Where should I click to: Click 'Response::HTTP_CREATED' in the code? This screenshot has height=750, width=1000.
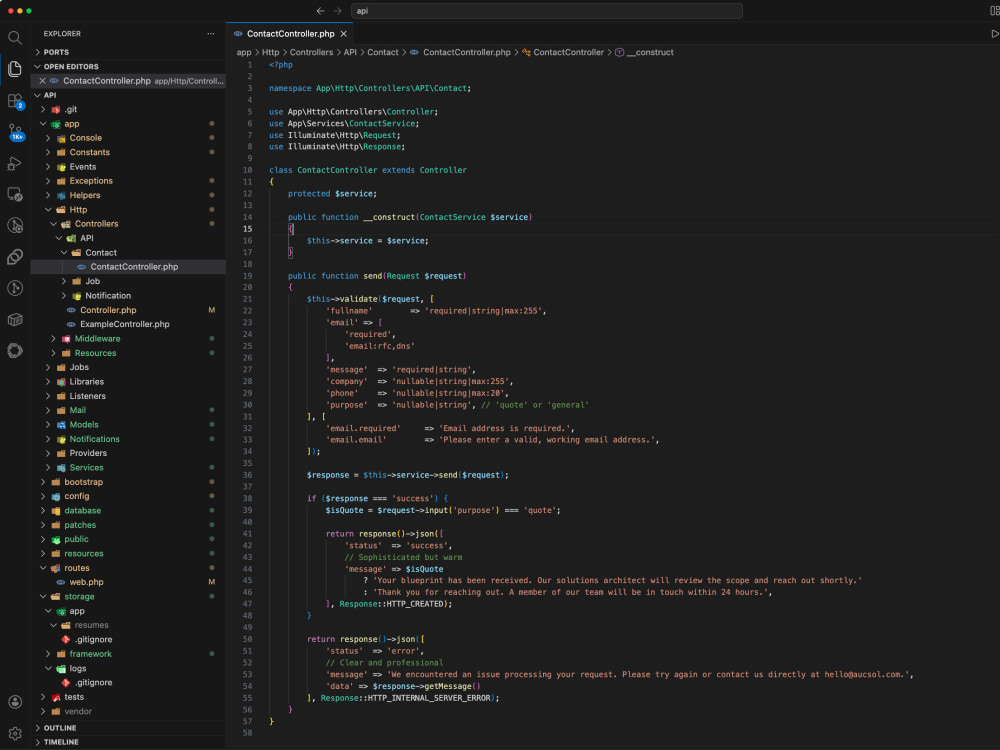tap(392, 604)
